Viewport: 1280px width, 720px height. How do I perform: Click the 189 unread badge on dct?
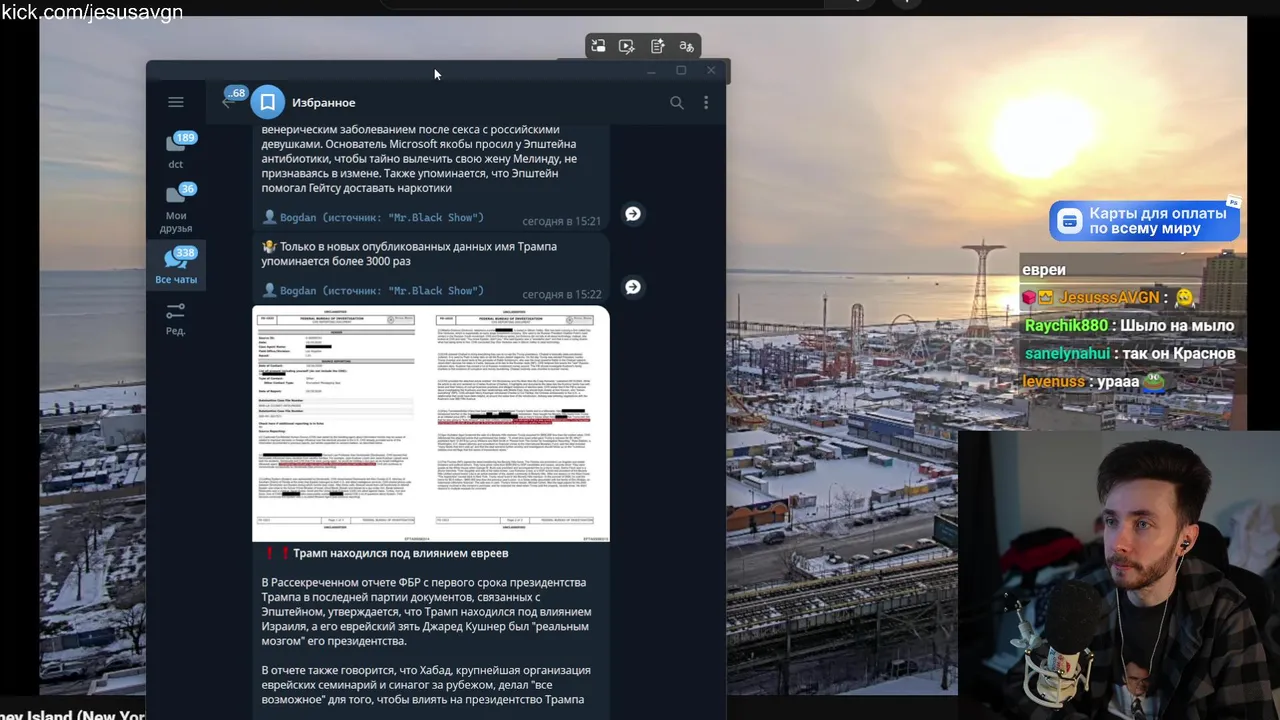(x=185, y=138)
